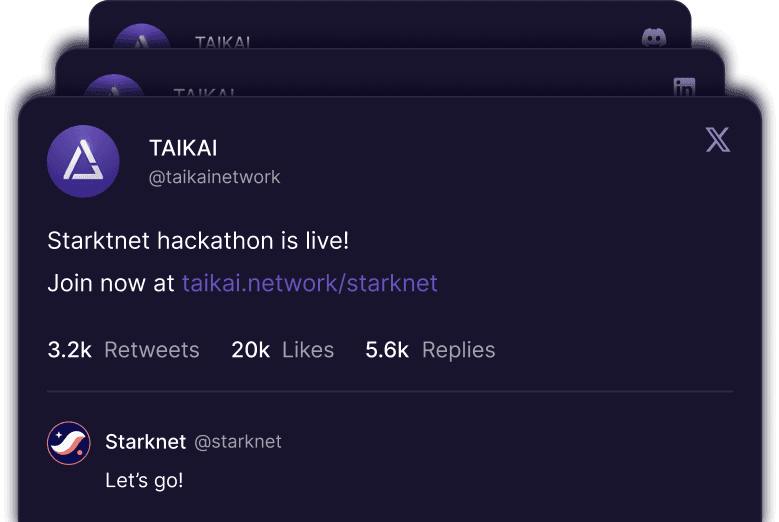This screenshot has height=522, width=779.
Task: Click the partially hidden avatar on Discord card
Action: [x=141, y=38]
